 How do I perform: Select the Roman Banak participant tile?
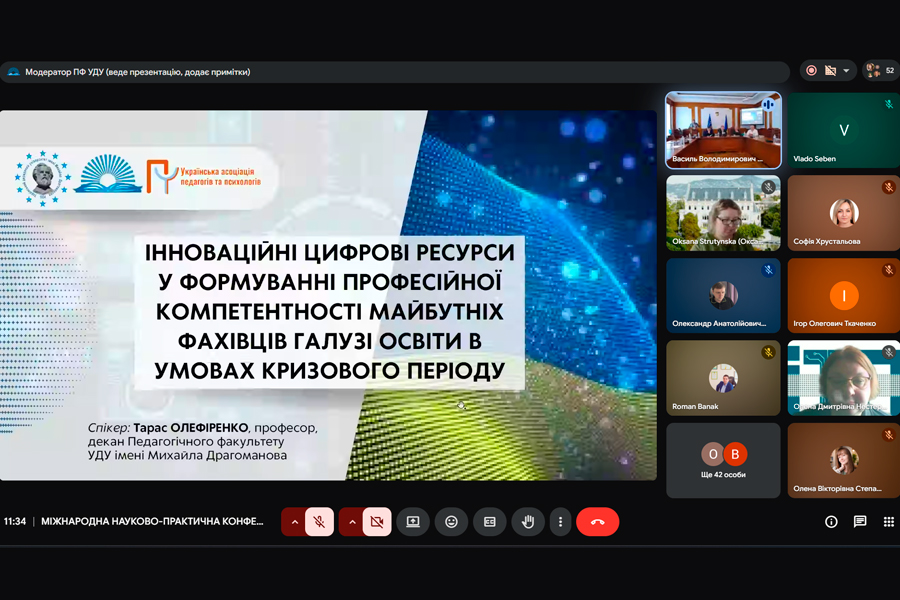pyautogui.click(x=723, y=378)
